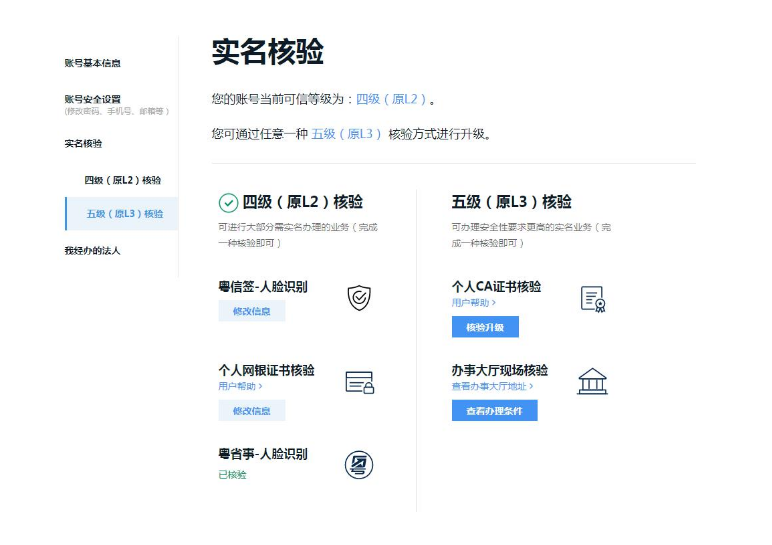The image size is (772, 545).
Task: Click the 办事大厅现场核验 heading
Action: coord(500,370)
